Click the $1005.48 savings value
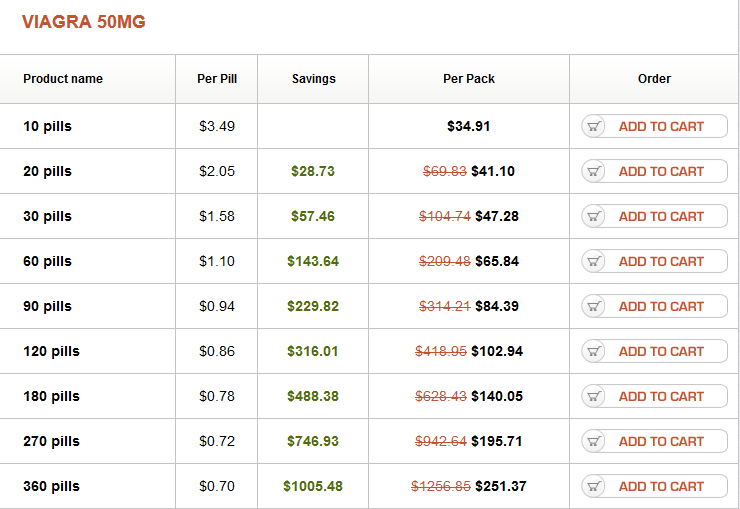 (x=313, y=486)
